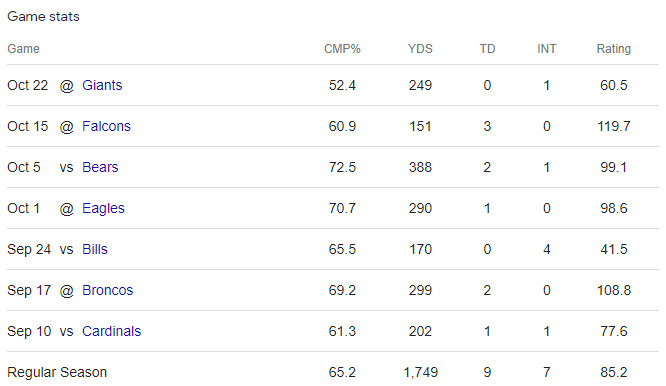Image resolution: width=666 pixels, height=386 pixels.
Task: Click the Game column header
Action: (x=23, y=49)
